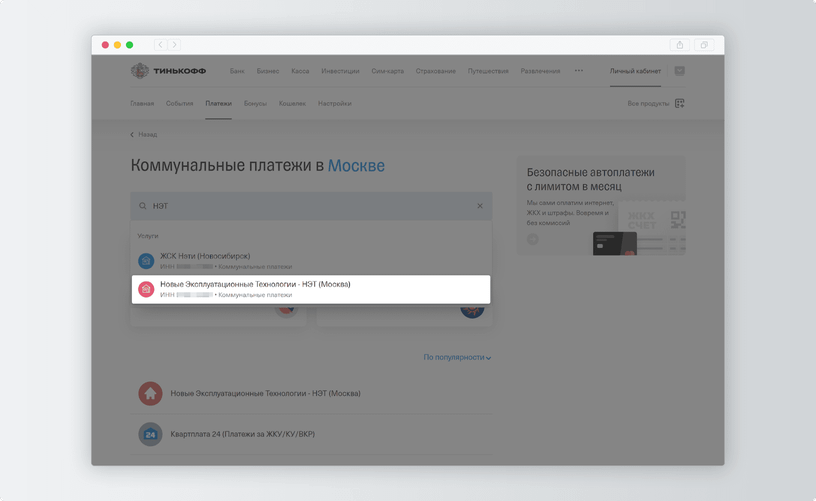The image size is (816, 501).
Task: Open Личный кабинет
Action: 635,71
